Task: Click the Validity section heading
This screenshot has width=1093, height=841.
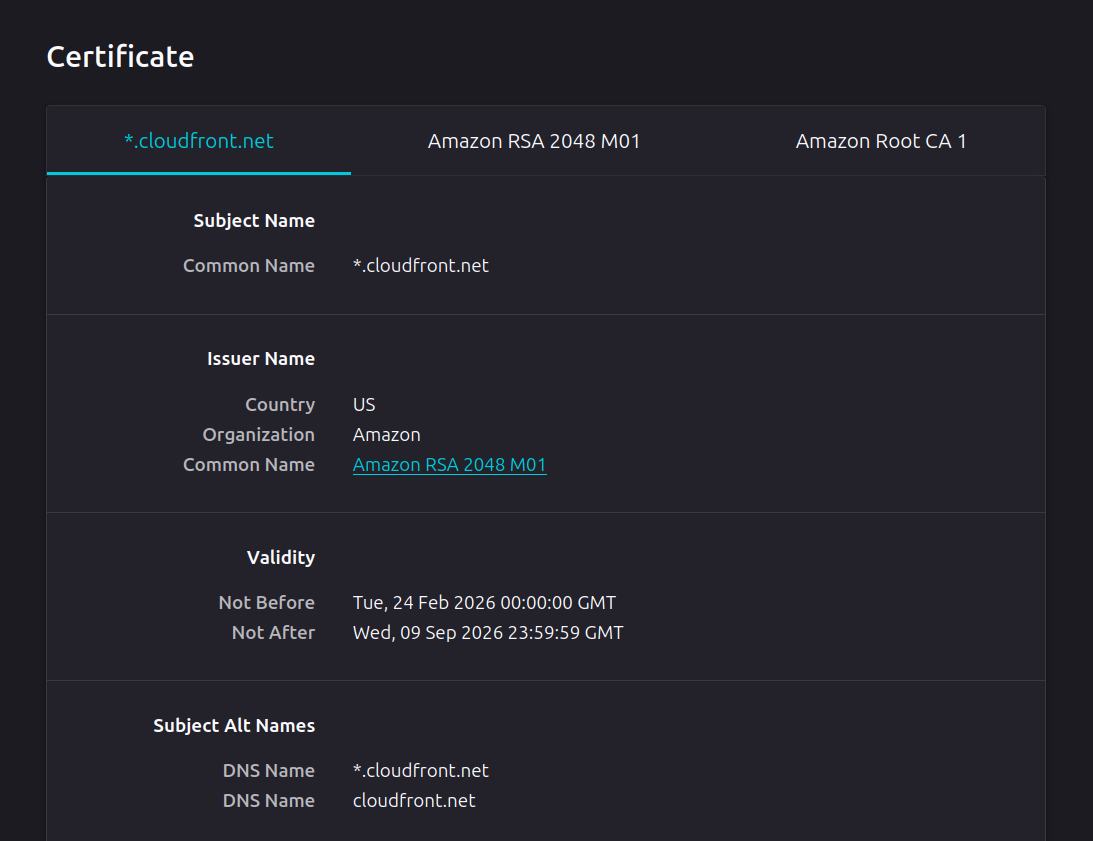Action: 280,558
